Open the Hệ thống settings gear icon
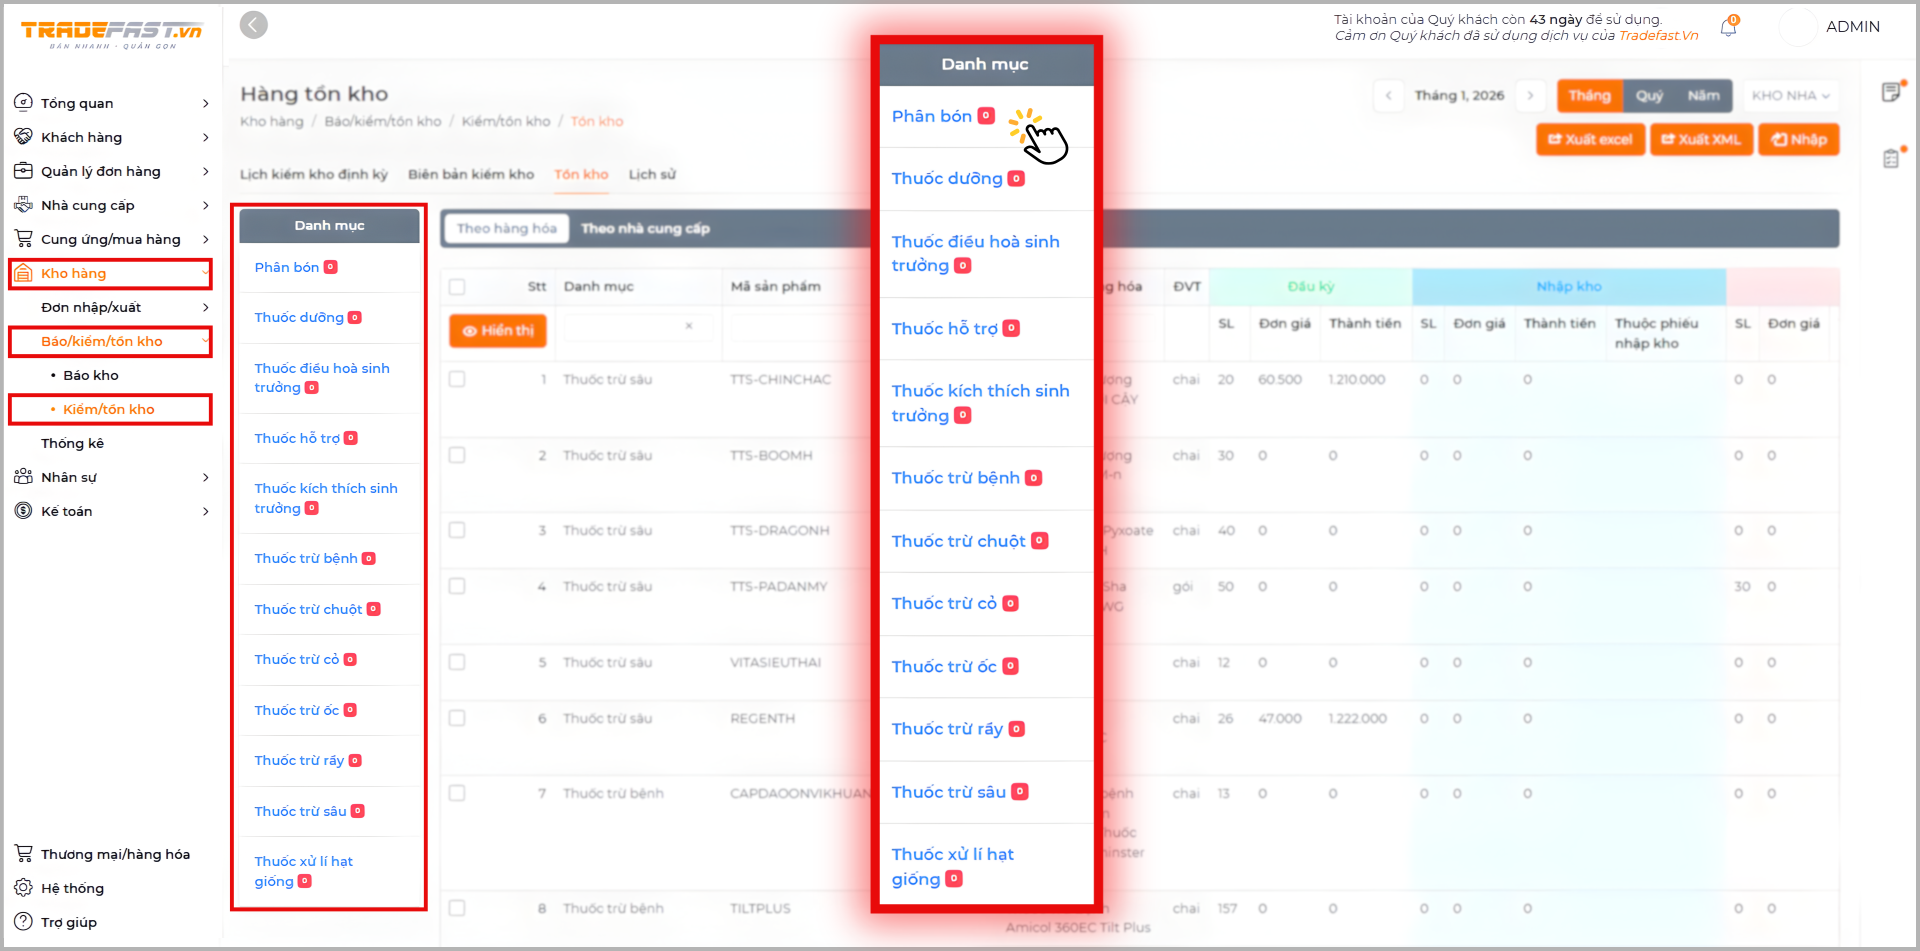Viewport: 1920px width, 951px height. click(x=23, y=888)
